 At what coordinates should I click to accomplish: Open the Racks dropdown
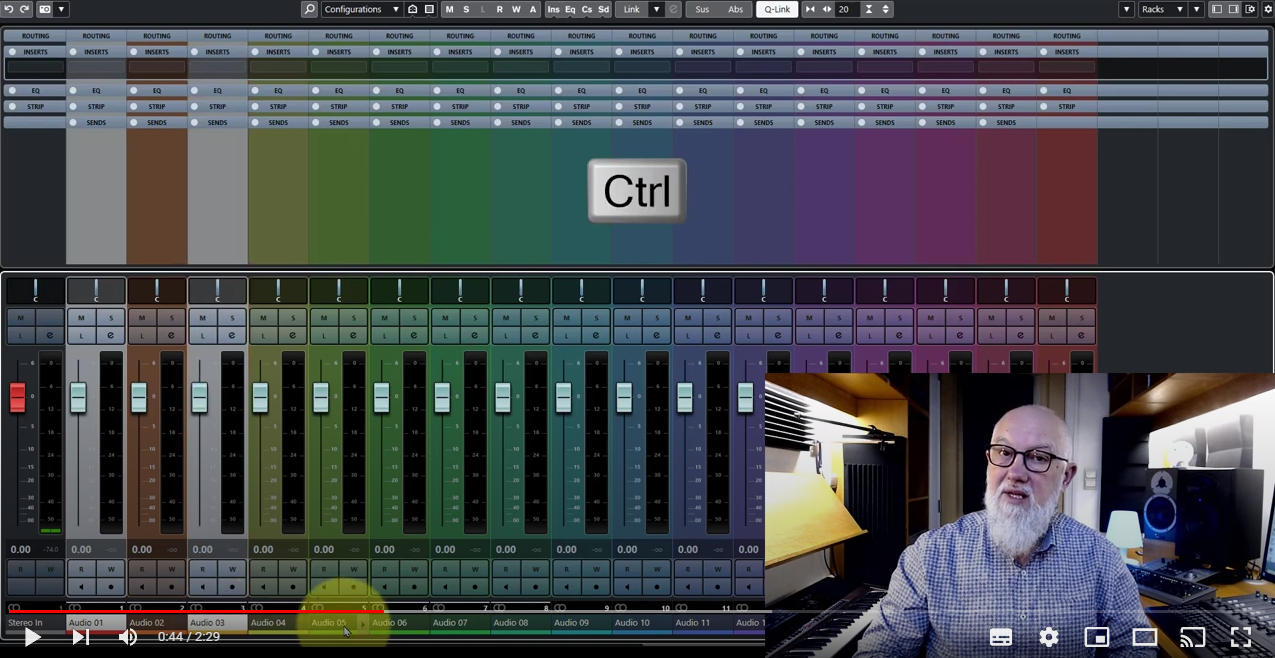coord(1163,9)
